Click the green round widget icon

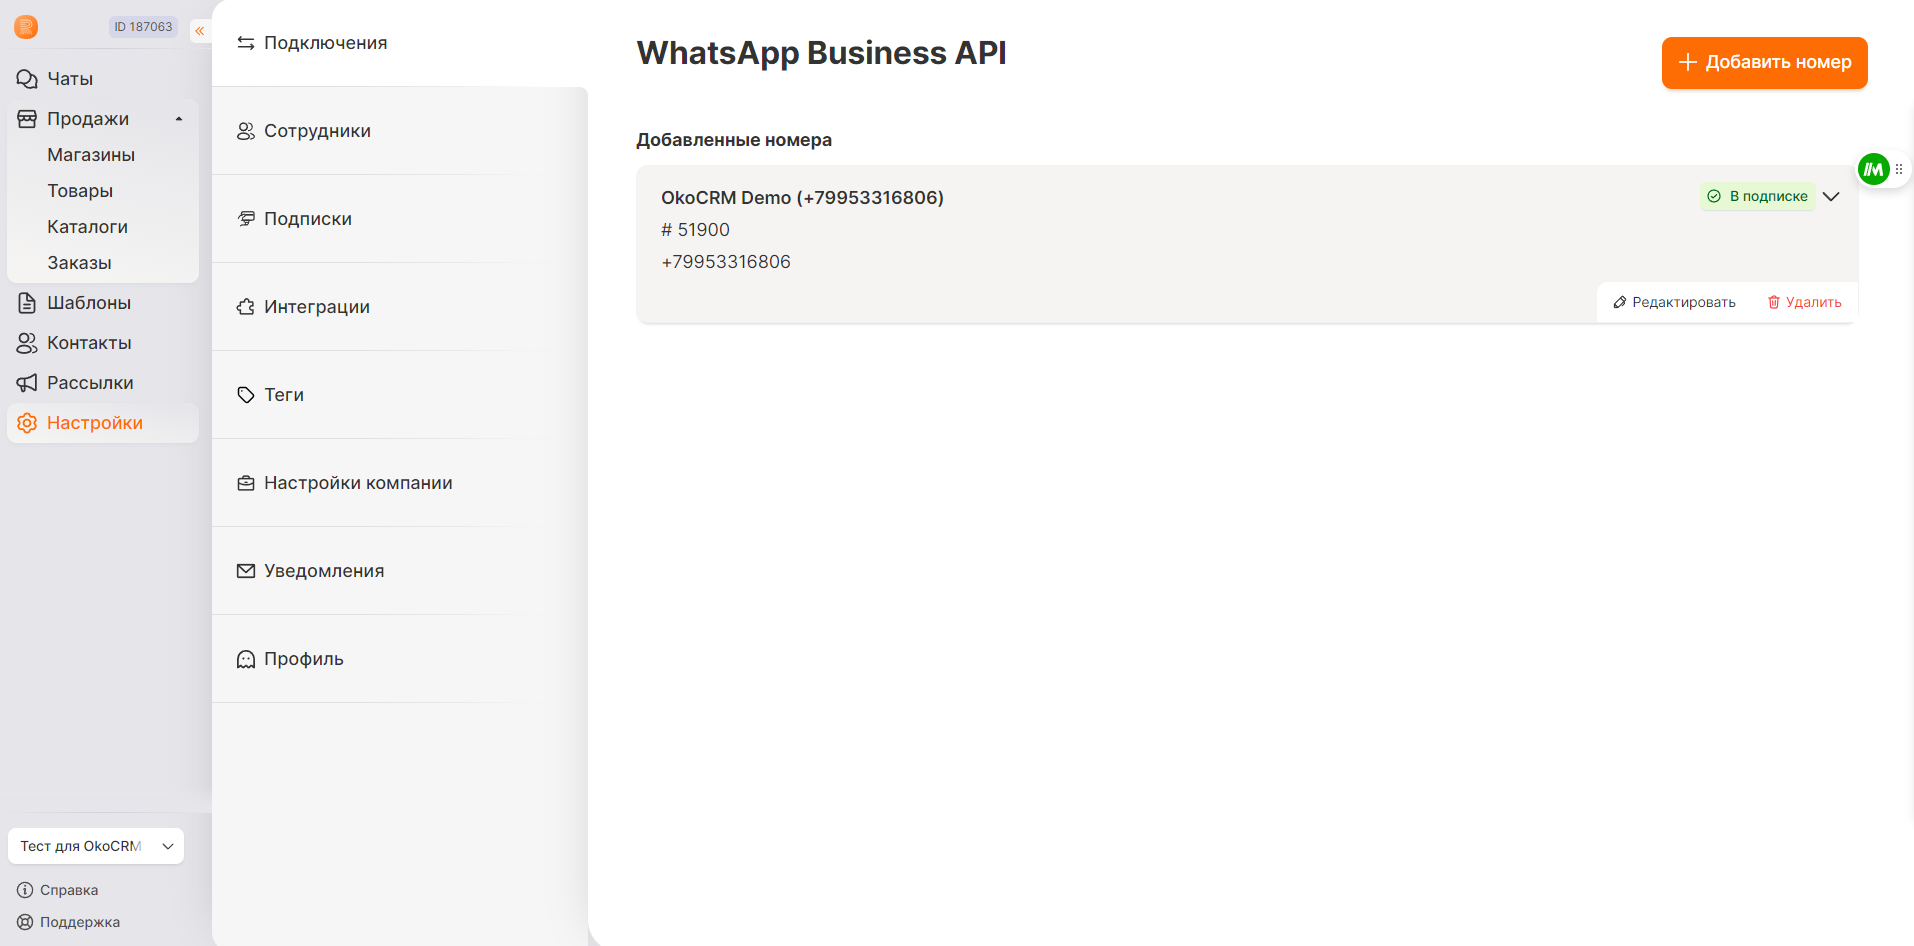pyautogui.click(x=1873, y=169)
